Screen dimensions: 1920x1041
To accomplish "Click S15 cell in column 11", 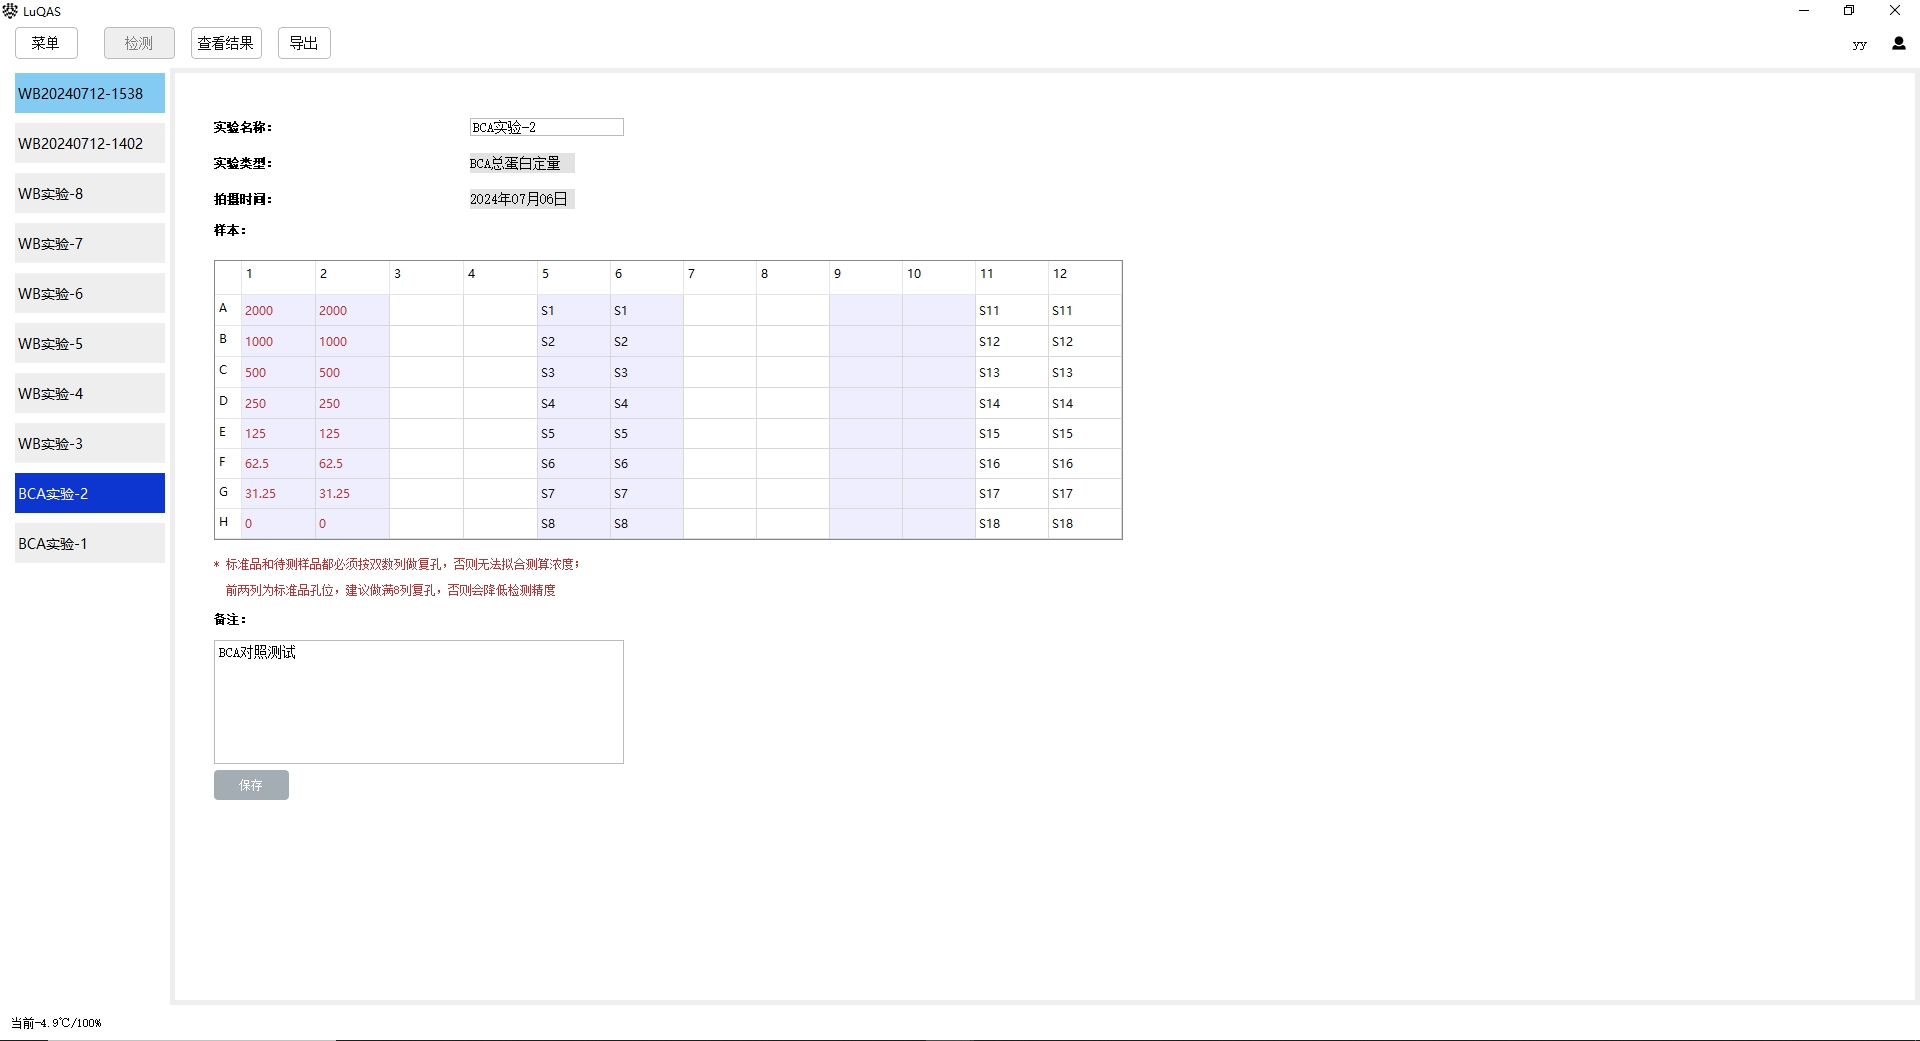I will pyautogui.click(x=1012, y=433).
